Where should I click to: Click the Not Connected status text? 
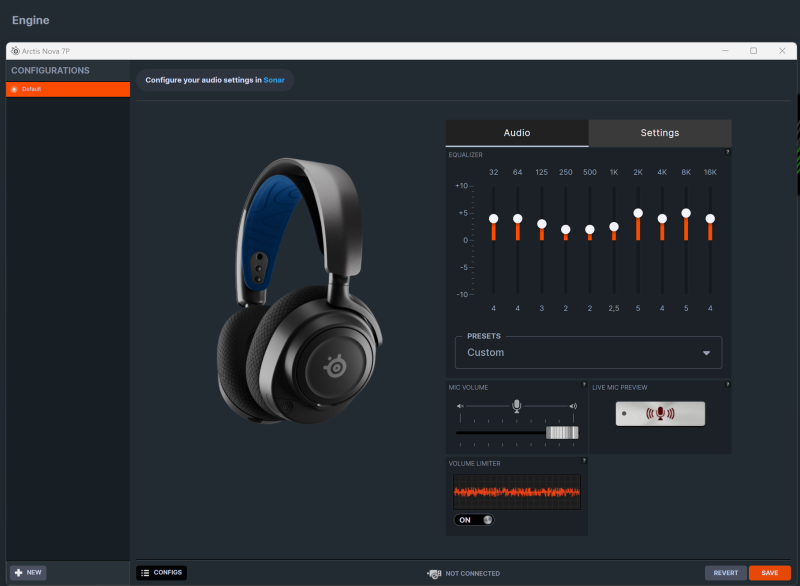[472, 574]
